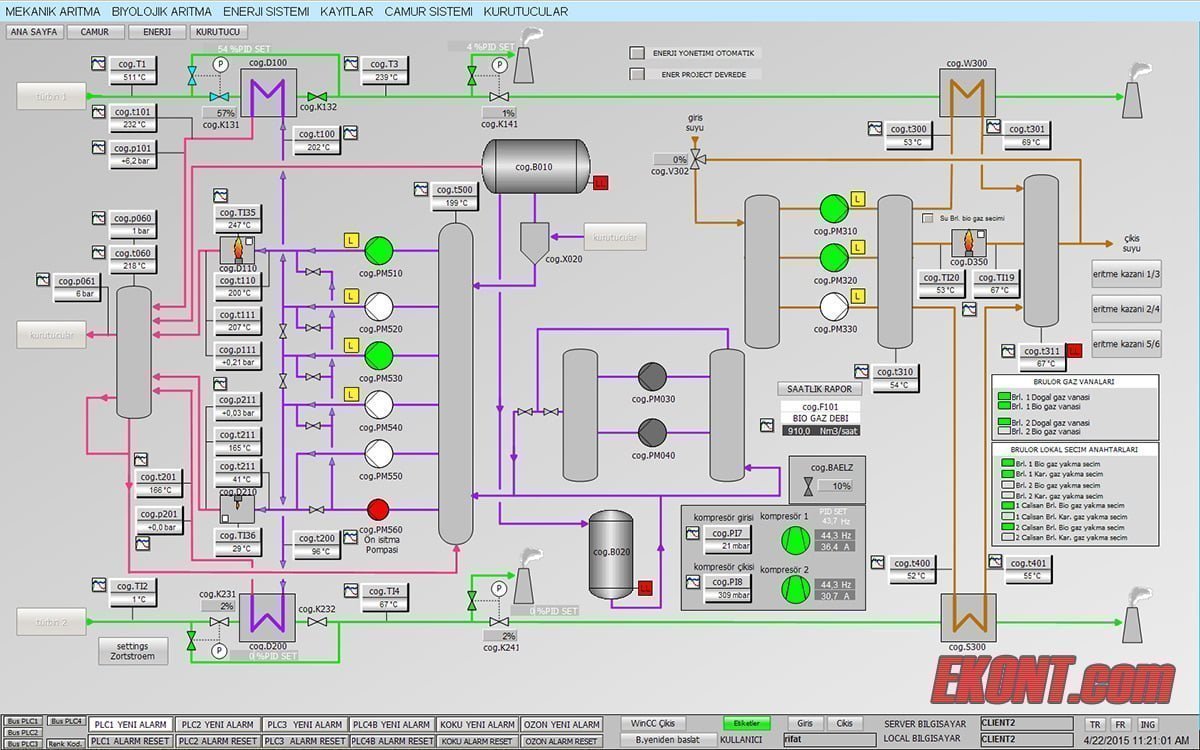Screen dimensions: 1200x750
Task: Click the cog.BAELZ valve symbol
Action: click(806, 486)
